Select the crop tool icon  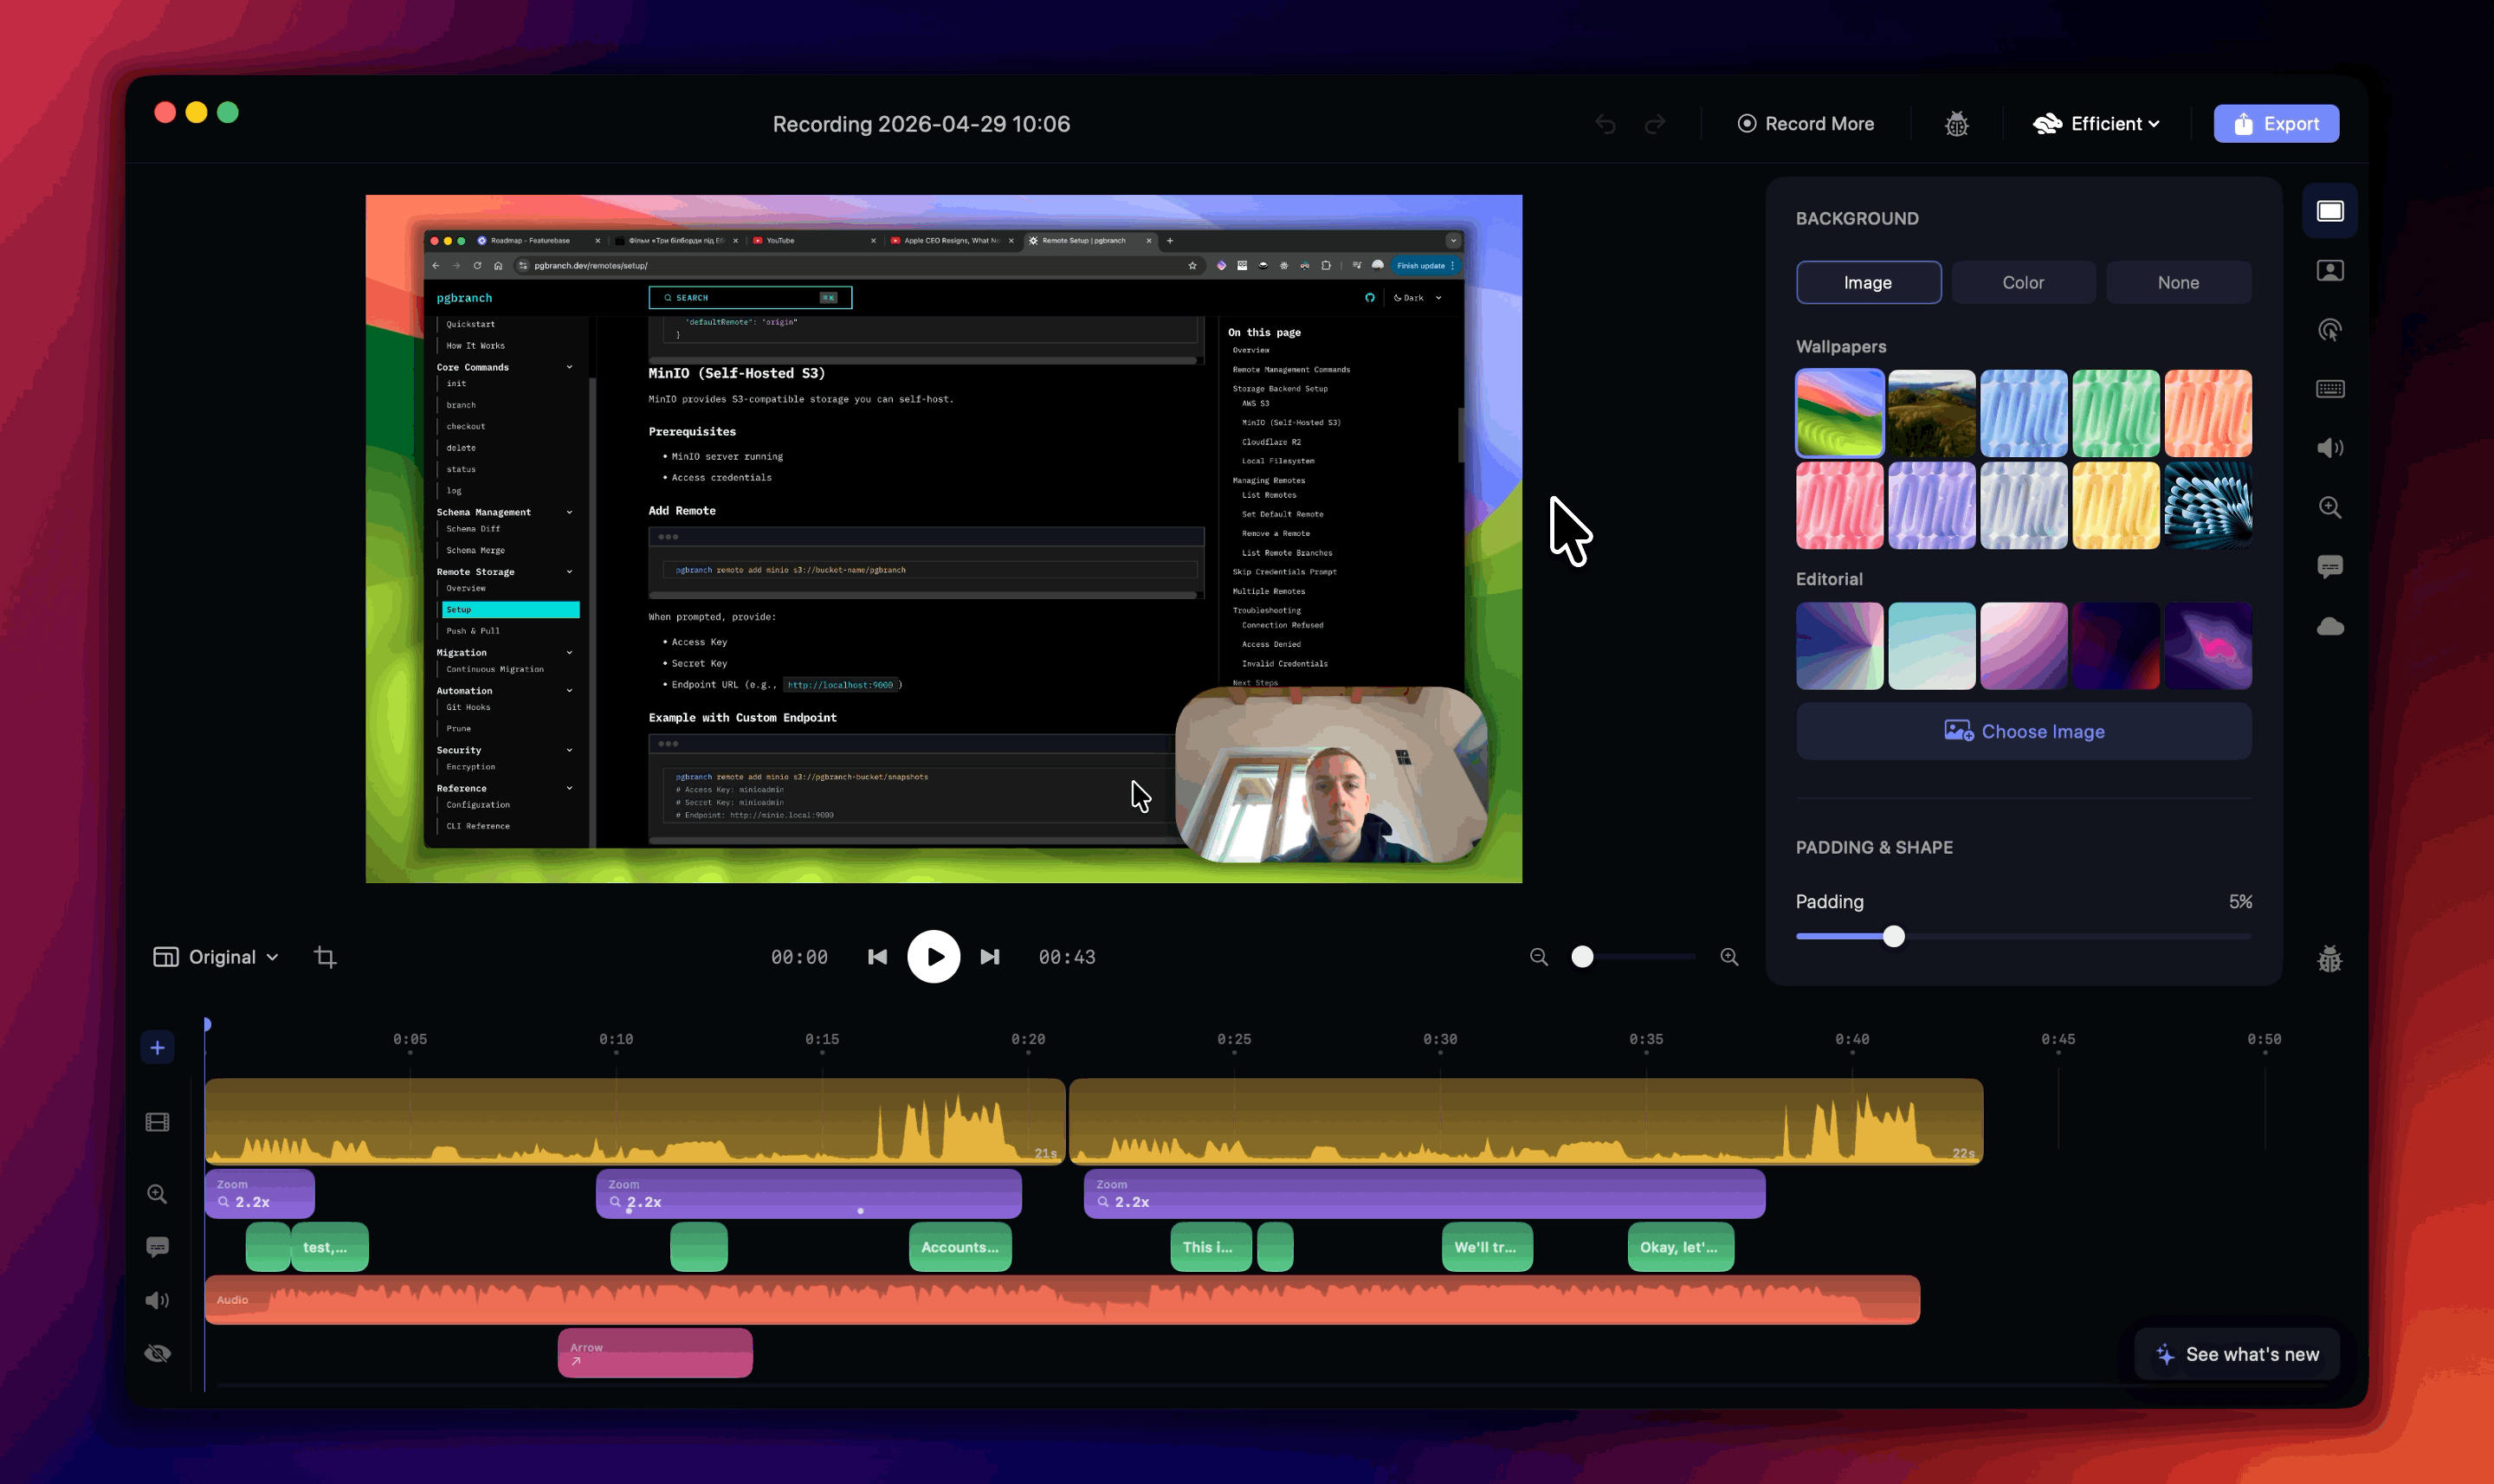pos(325,957)
